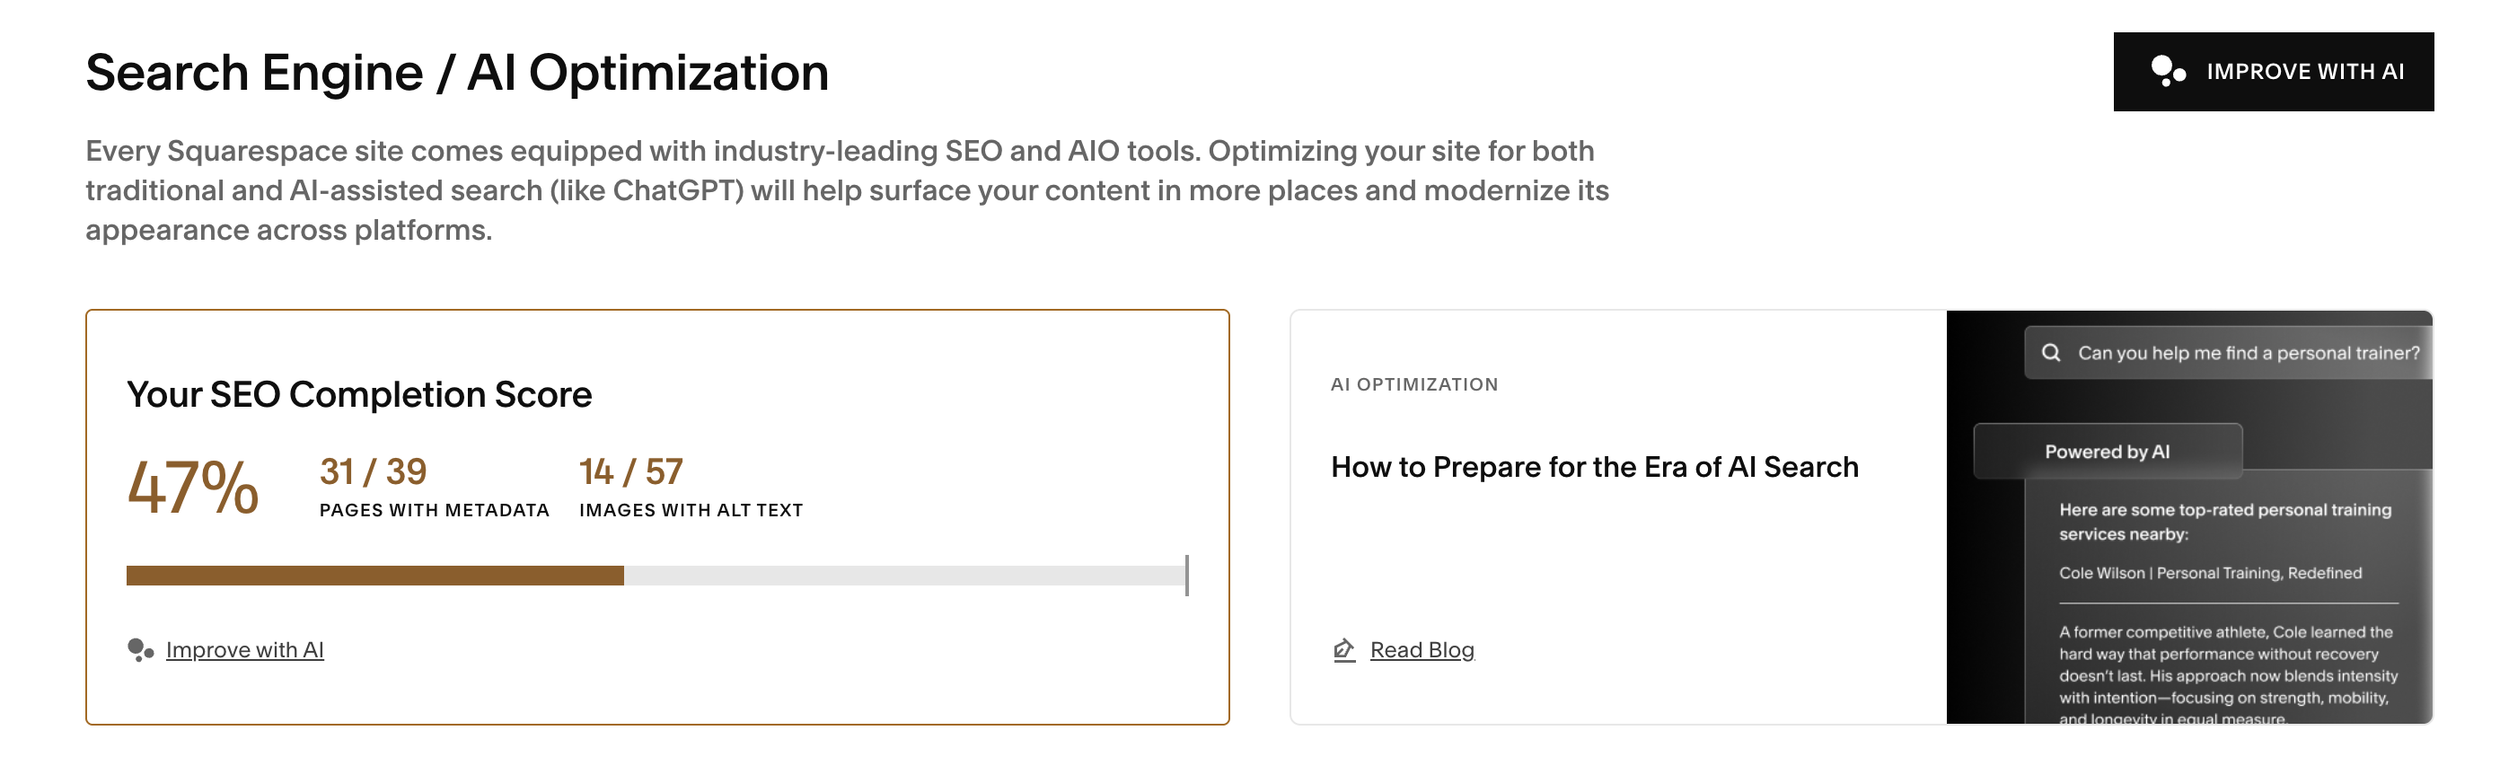Click the AI icon beside the Improve with AI link
This screenshot has width=2500, height=783.
(x=140, y=650)
